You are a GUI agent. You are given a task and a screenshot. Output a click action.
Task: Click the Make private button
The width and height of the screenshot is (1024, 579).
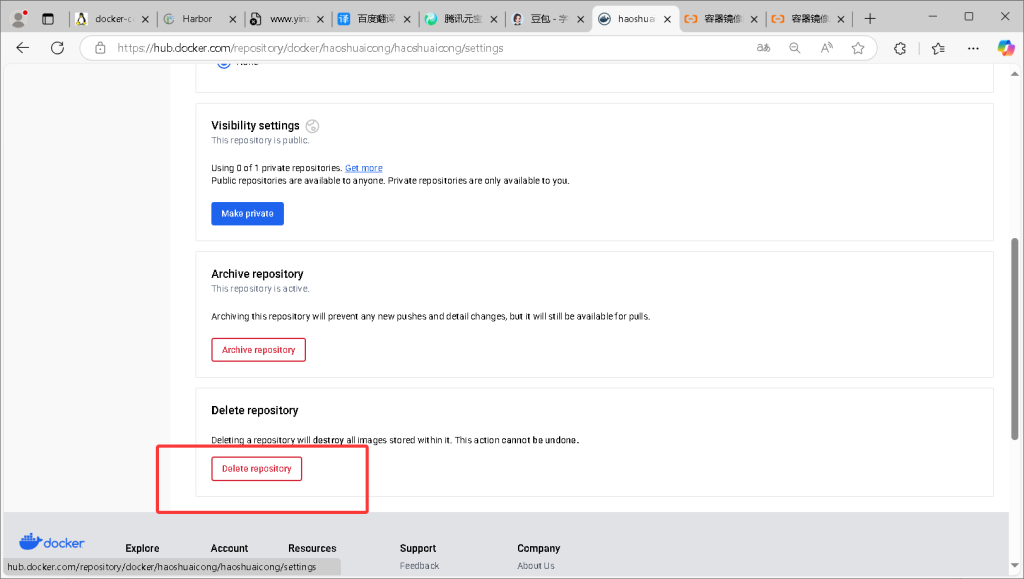247,214
